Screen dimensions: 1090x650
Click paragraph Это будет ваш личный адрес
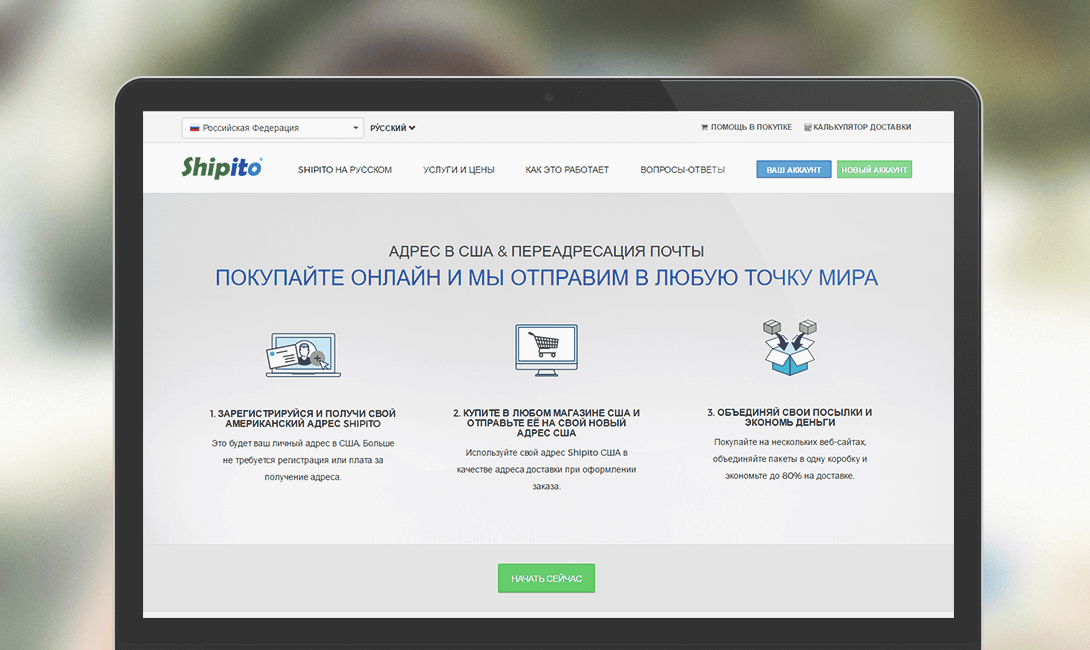coord(303,460)
